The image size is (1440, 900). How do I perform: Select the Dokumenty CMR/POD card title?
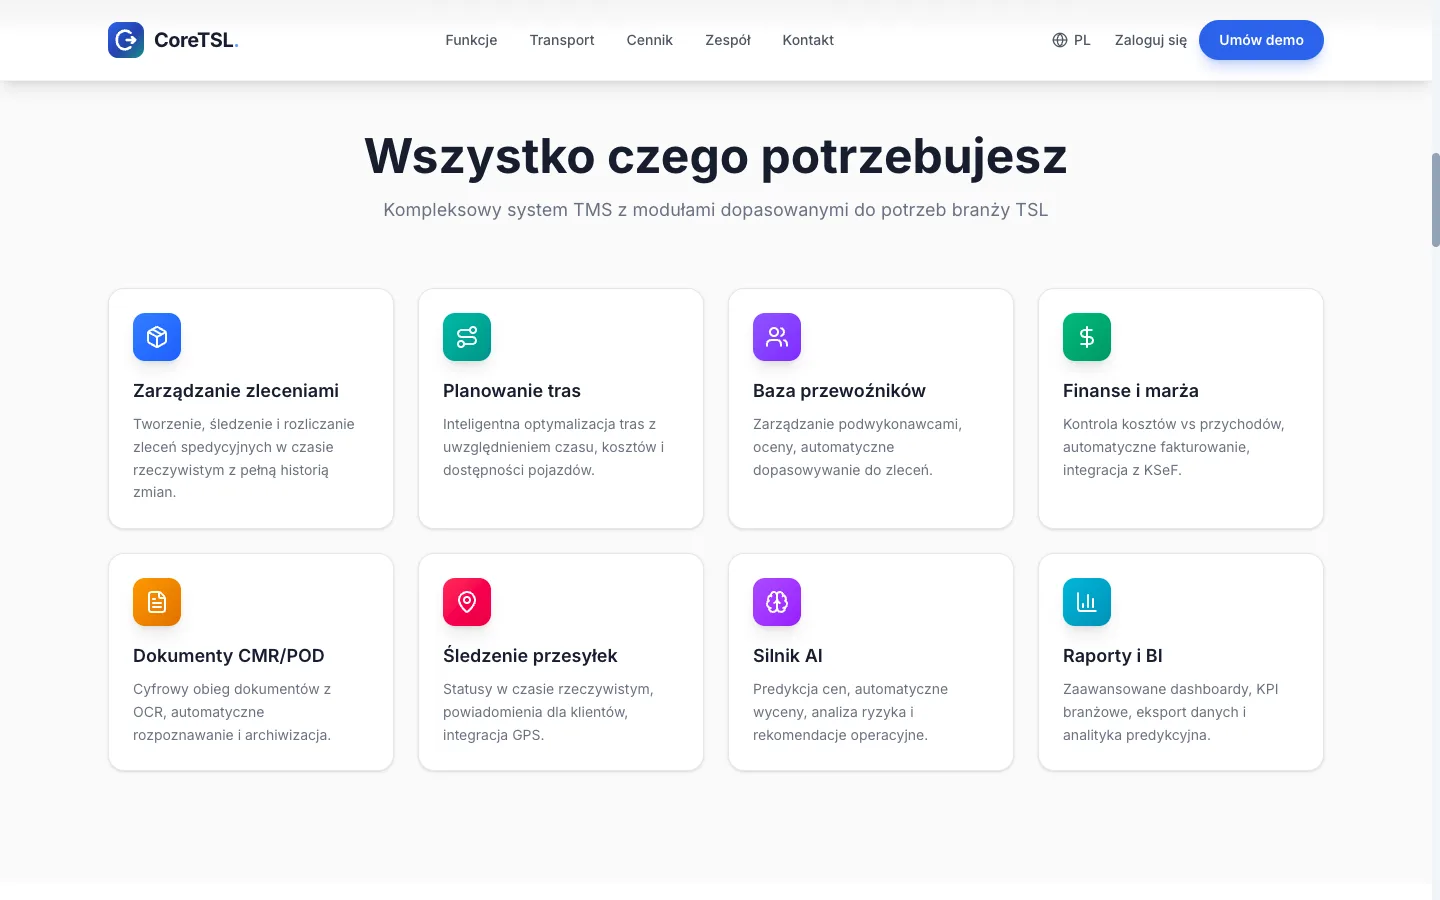tap(229, 656)
